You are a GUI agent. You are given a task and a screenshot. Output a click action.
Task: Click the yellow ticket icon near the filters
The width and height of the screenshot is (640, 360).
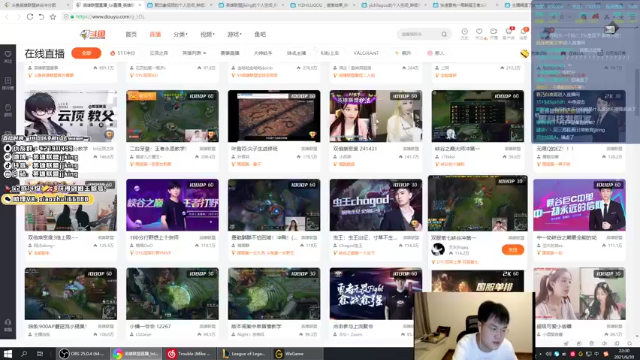[x=524, y=53]
